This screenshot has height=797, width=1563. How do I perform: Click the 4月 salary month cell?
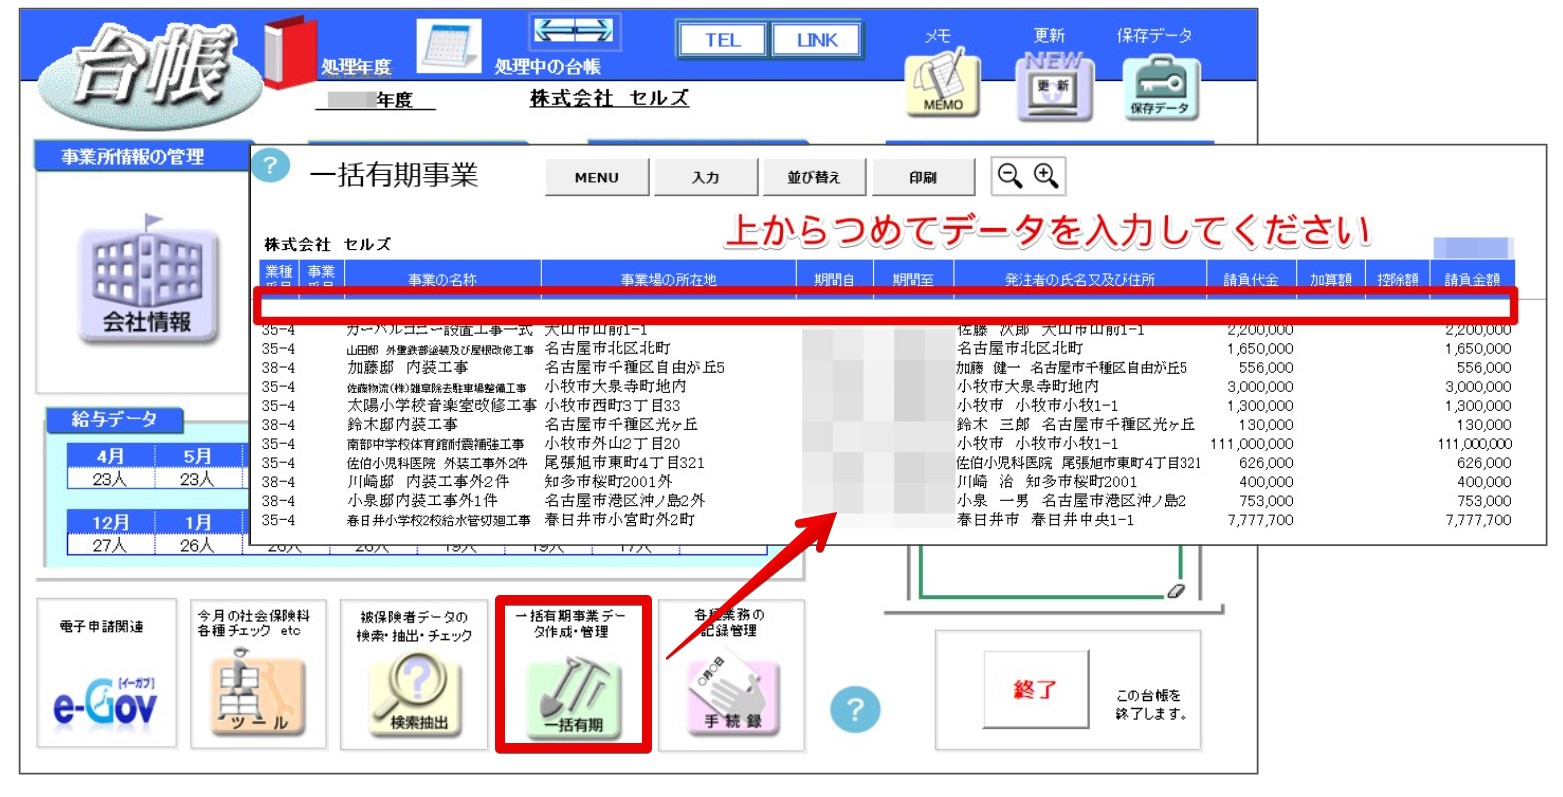pyautogui.click(x=111, y=456)
